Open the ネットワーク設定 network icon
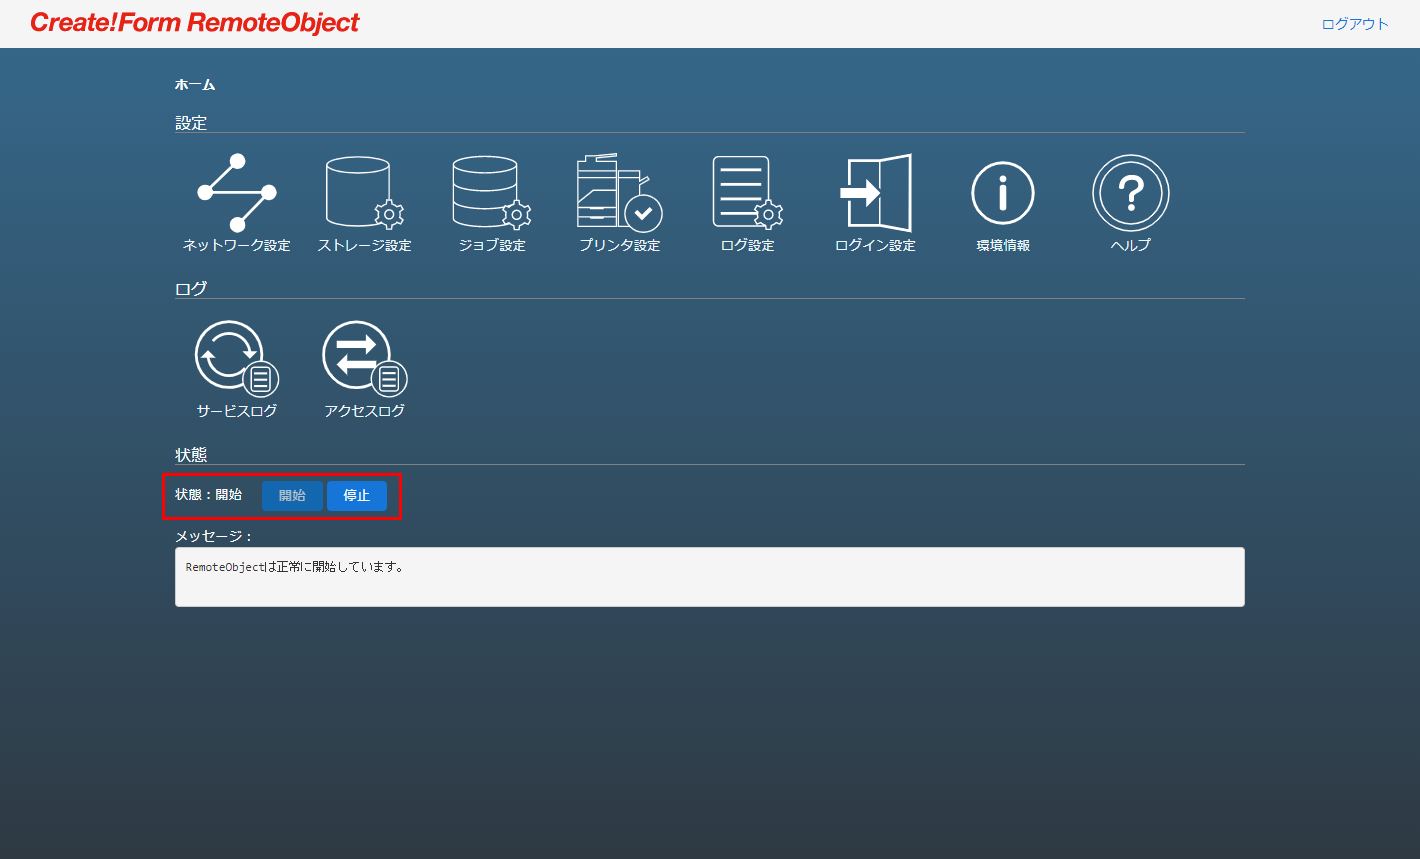The image size is (1420, 859). pos(237,193)
